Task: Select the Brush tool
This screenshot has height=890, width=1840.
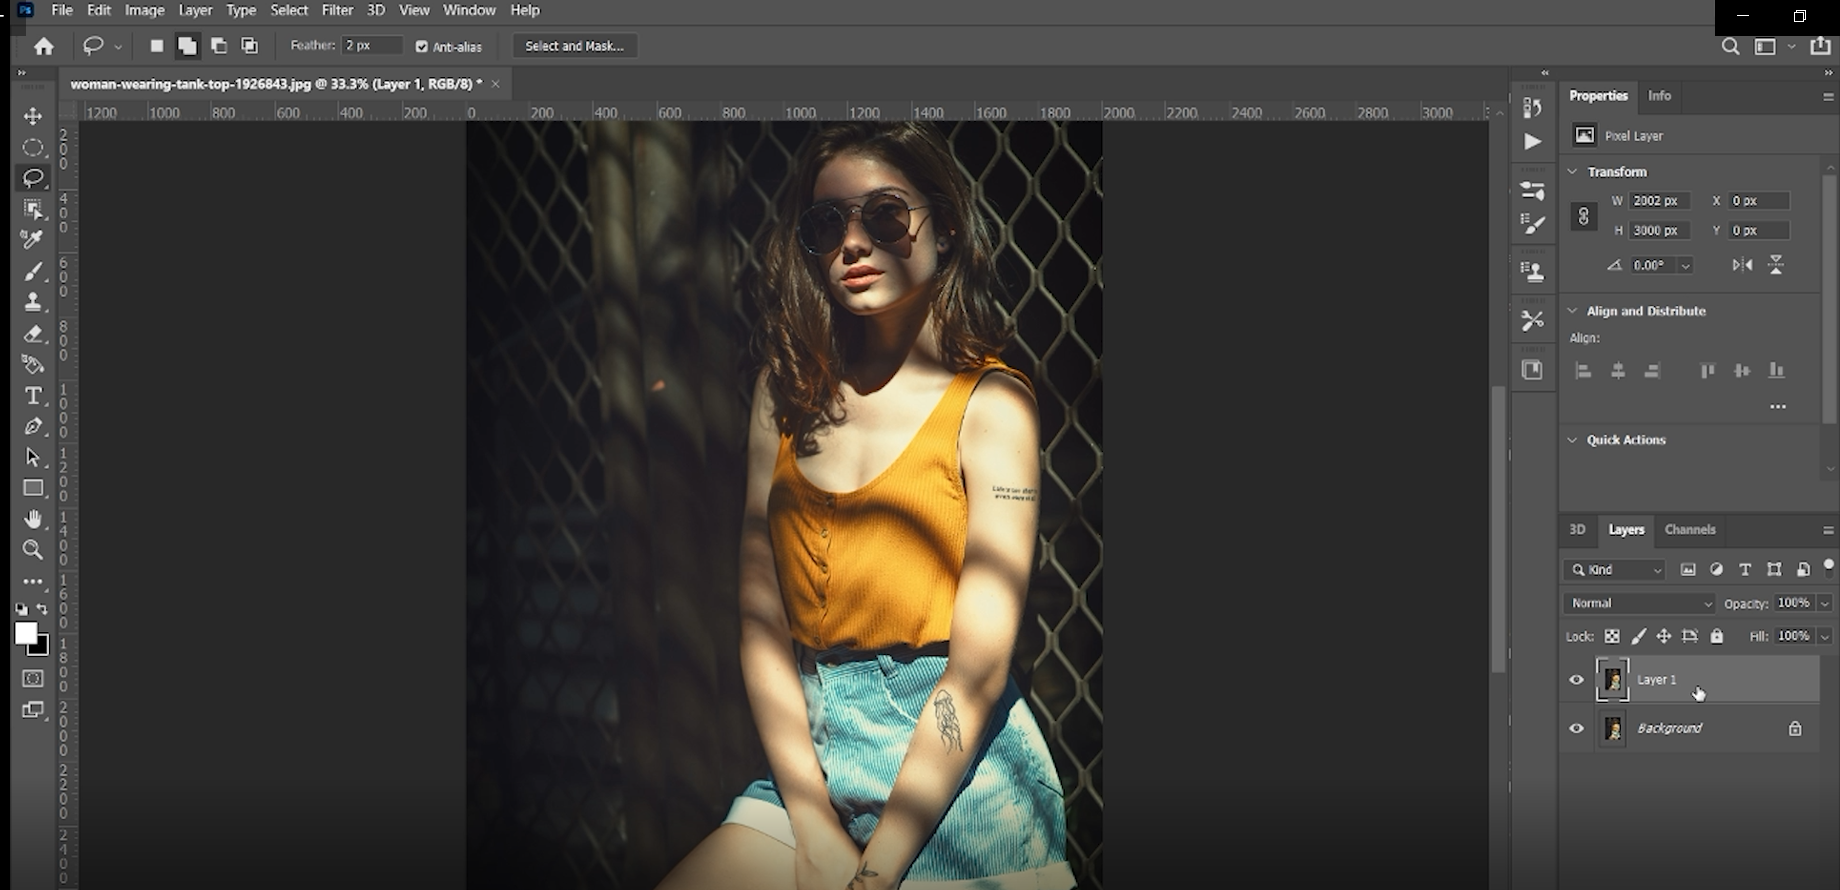Action: (x=33, y=271)
